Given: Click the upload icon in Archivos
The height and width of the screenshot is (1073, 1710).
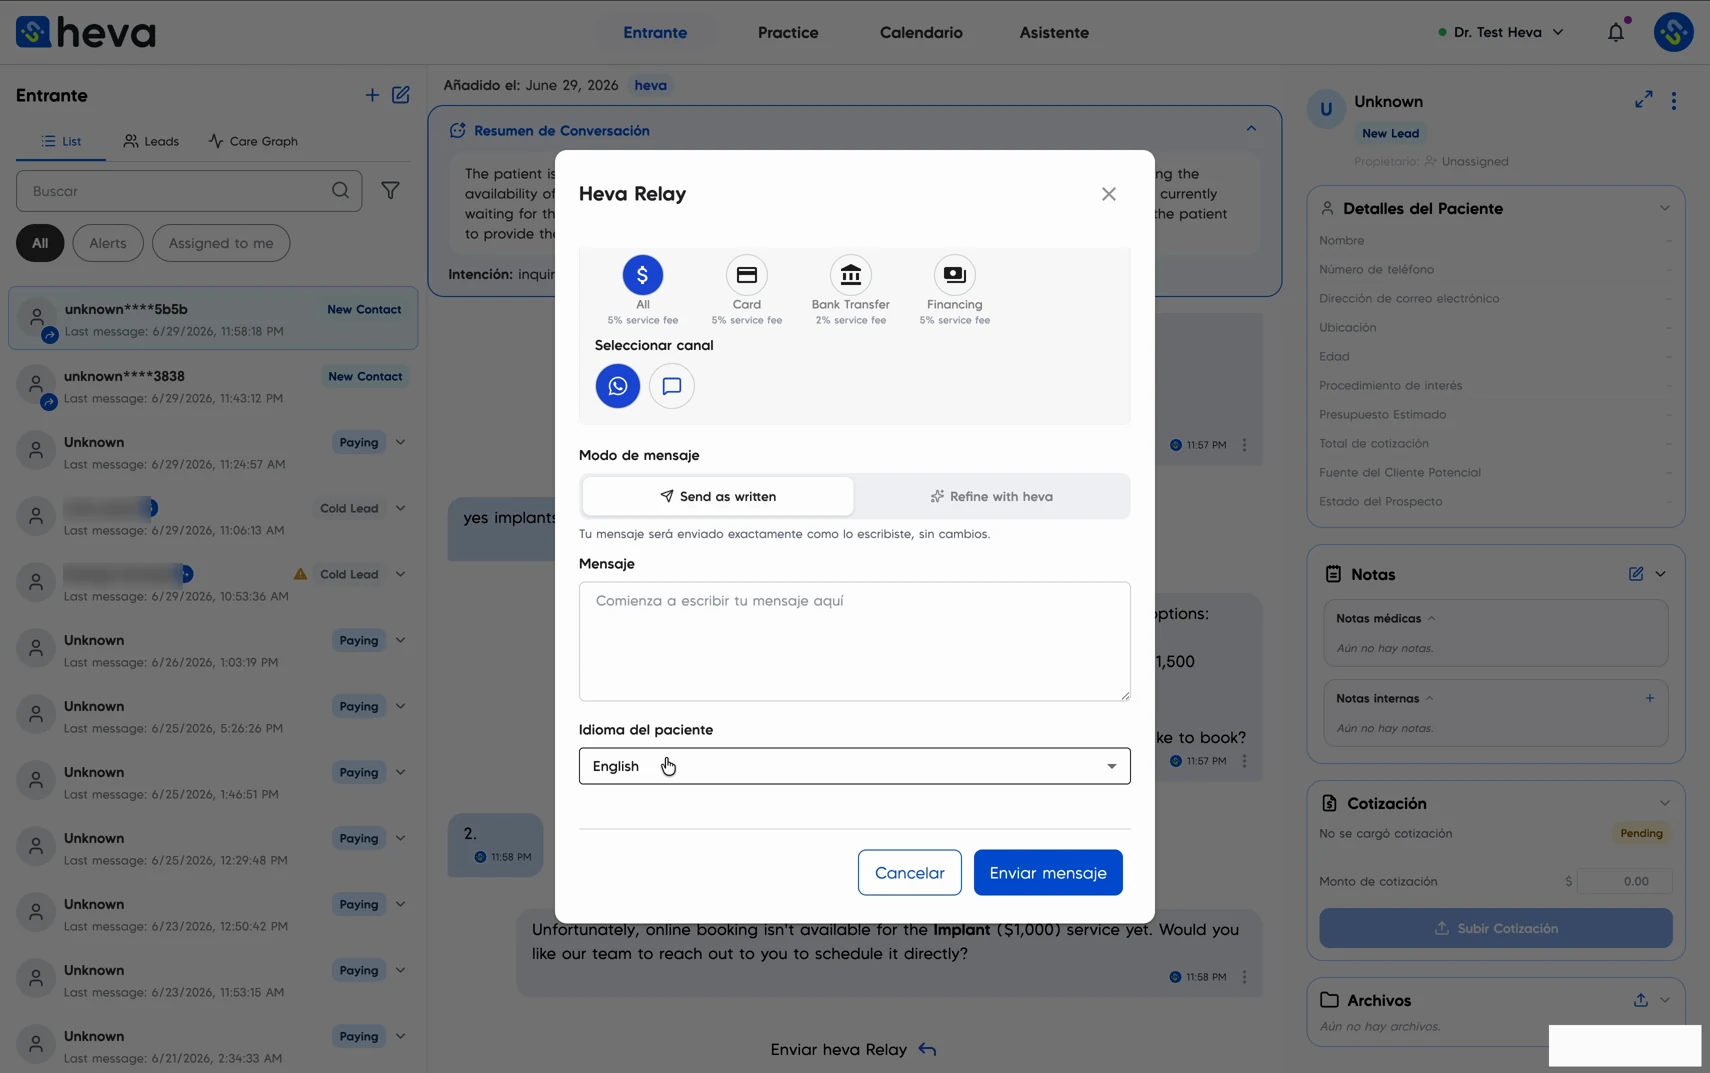Looking at the screenshot, I should point(1641,1000).
